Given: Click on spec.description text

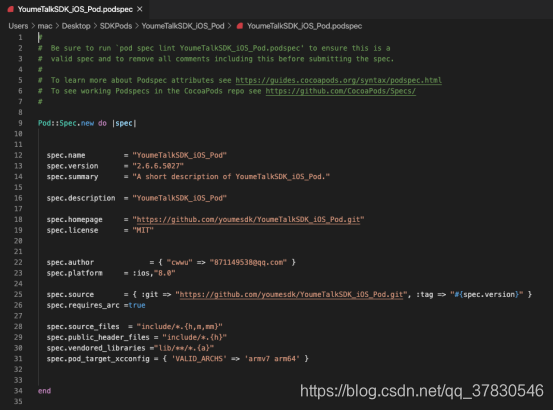Looking at the screenshot, I should click(81, 198).
